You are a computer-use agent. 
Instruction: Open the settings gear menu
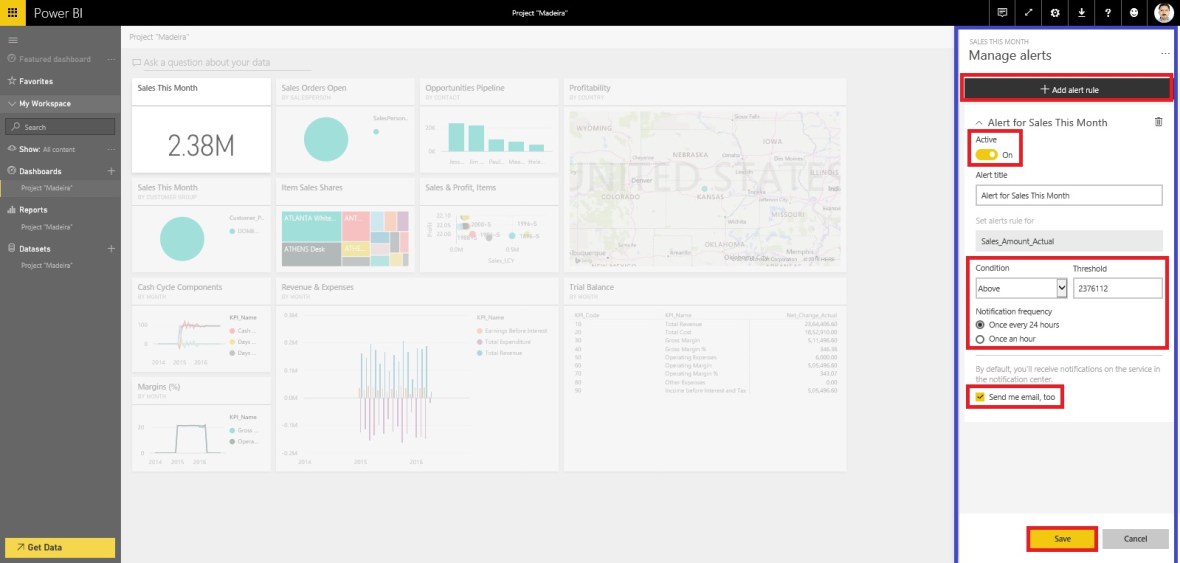[x=1055, y=13]
